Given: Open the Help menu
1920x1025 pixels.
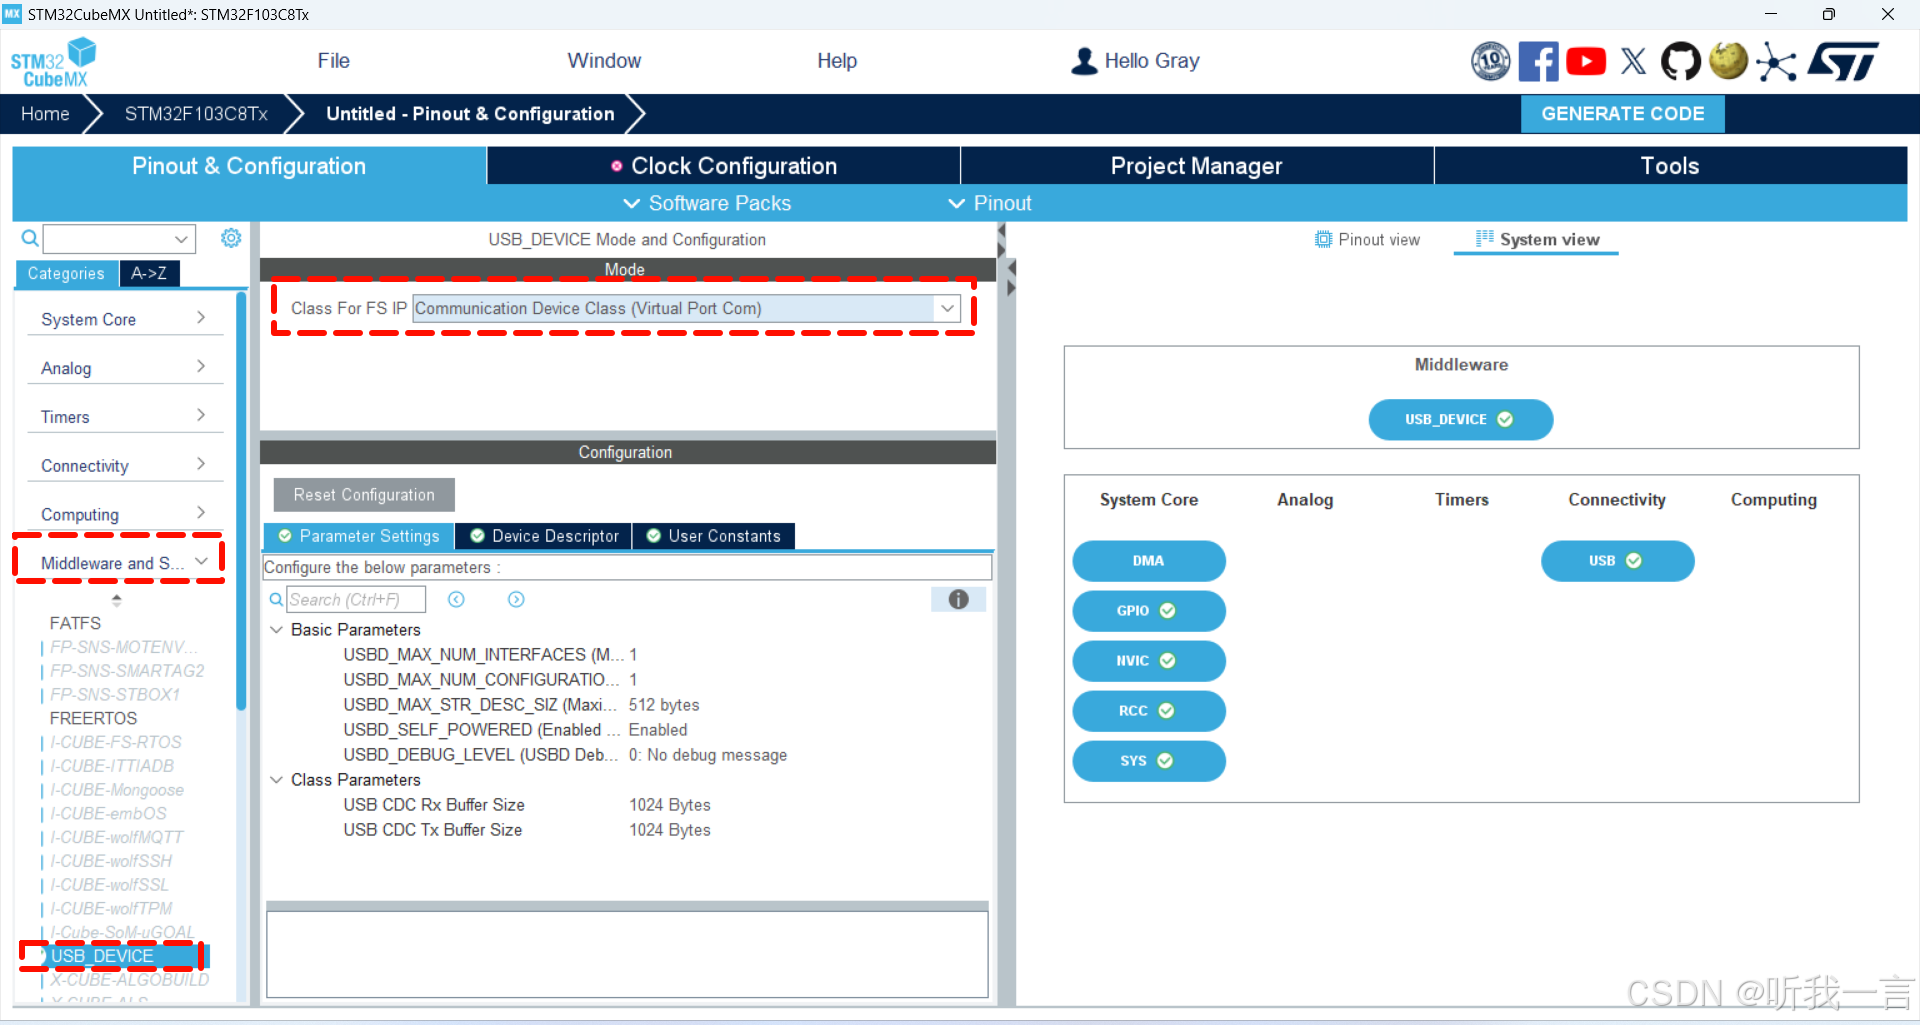Looking at the screenshot, I should click(x=837, y=61).
